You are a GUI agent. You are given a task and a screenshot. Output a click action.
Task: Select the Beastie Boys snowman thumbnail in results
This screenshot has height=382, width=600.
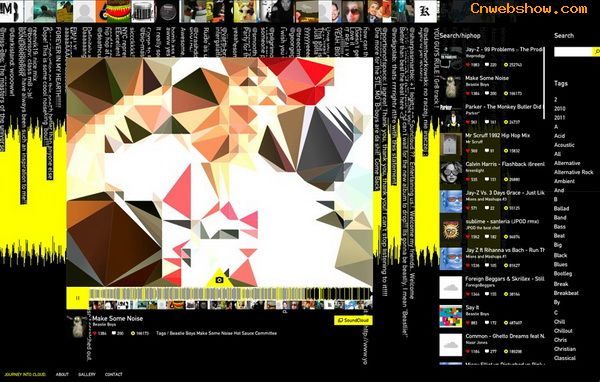(451, 87)
